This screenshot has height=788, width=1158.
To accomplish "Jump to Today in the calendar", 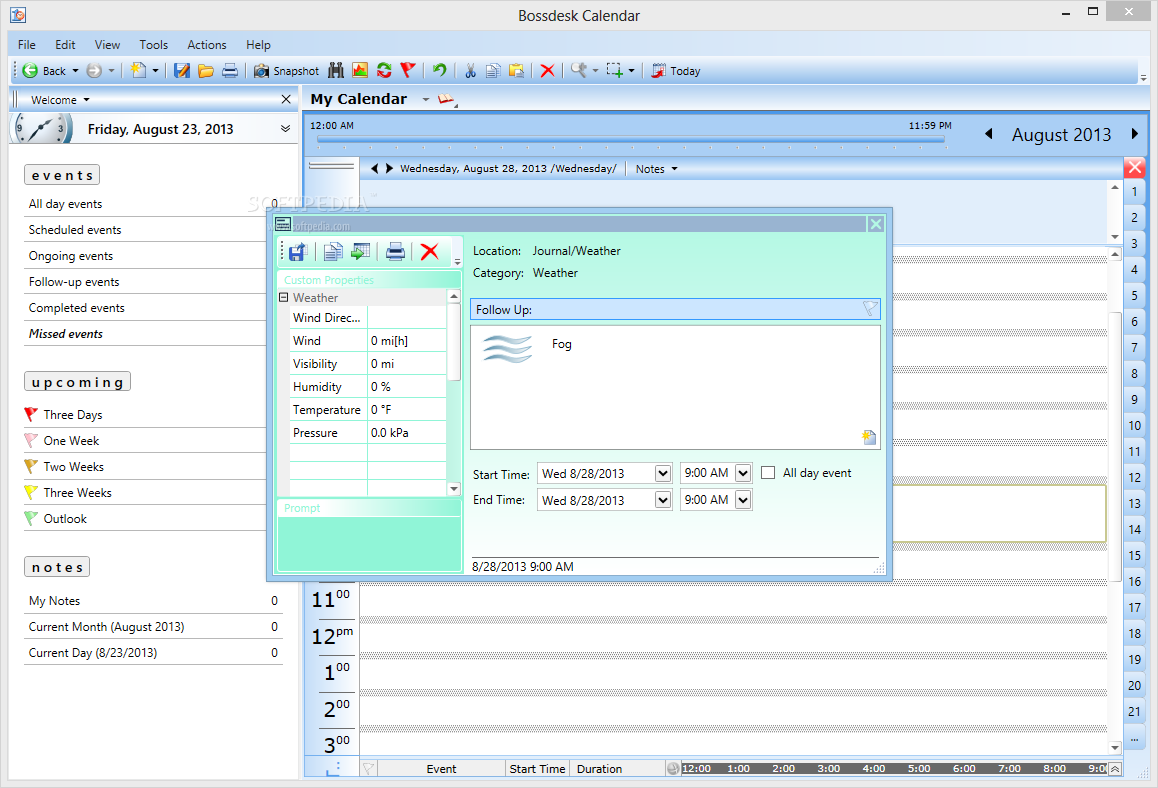I will (x=676, y=71).
